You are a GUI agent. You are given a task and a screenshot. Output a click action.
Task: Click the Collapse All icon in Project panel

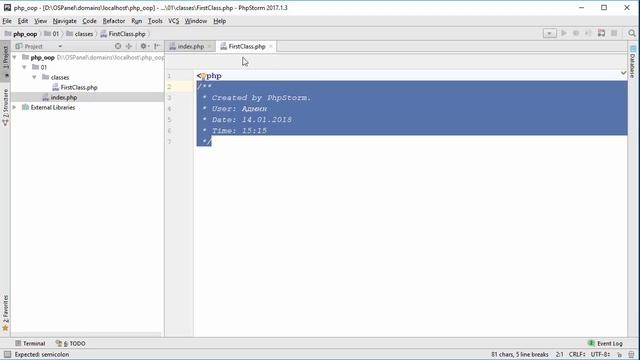pos(129,46)
